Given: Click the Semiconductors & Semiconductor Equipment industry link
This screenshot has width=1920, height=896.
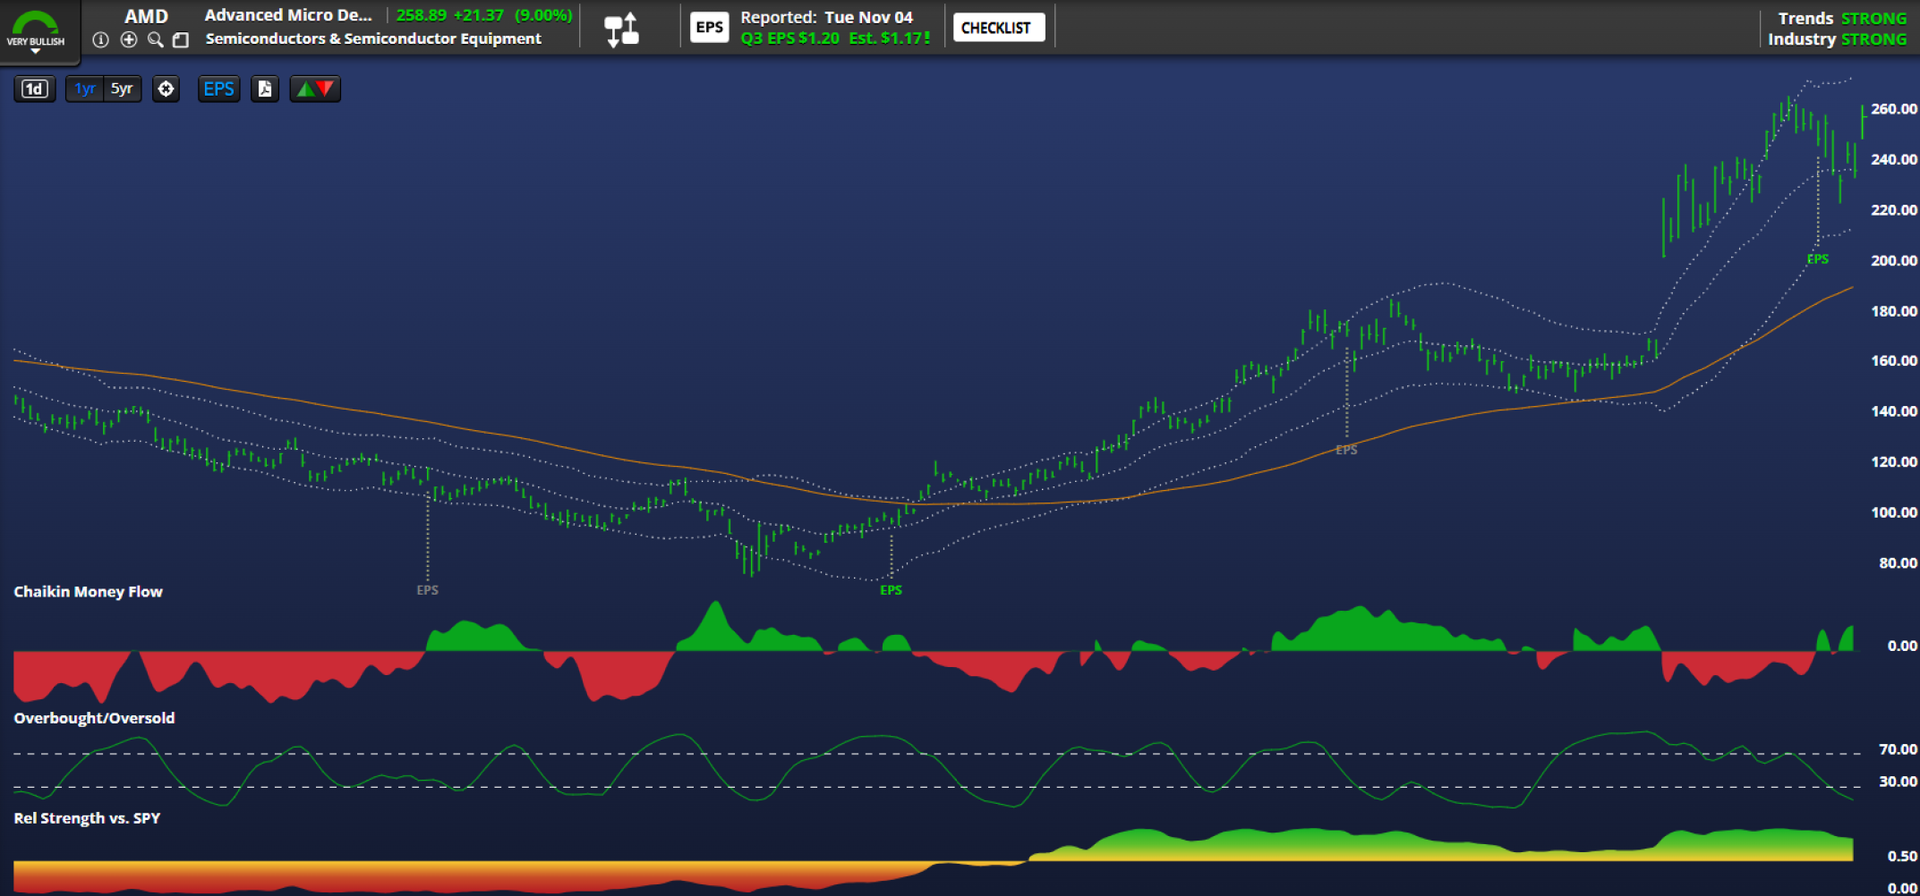Looking at the screenshot, I should 373,39.
